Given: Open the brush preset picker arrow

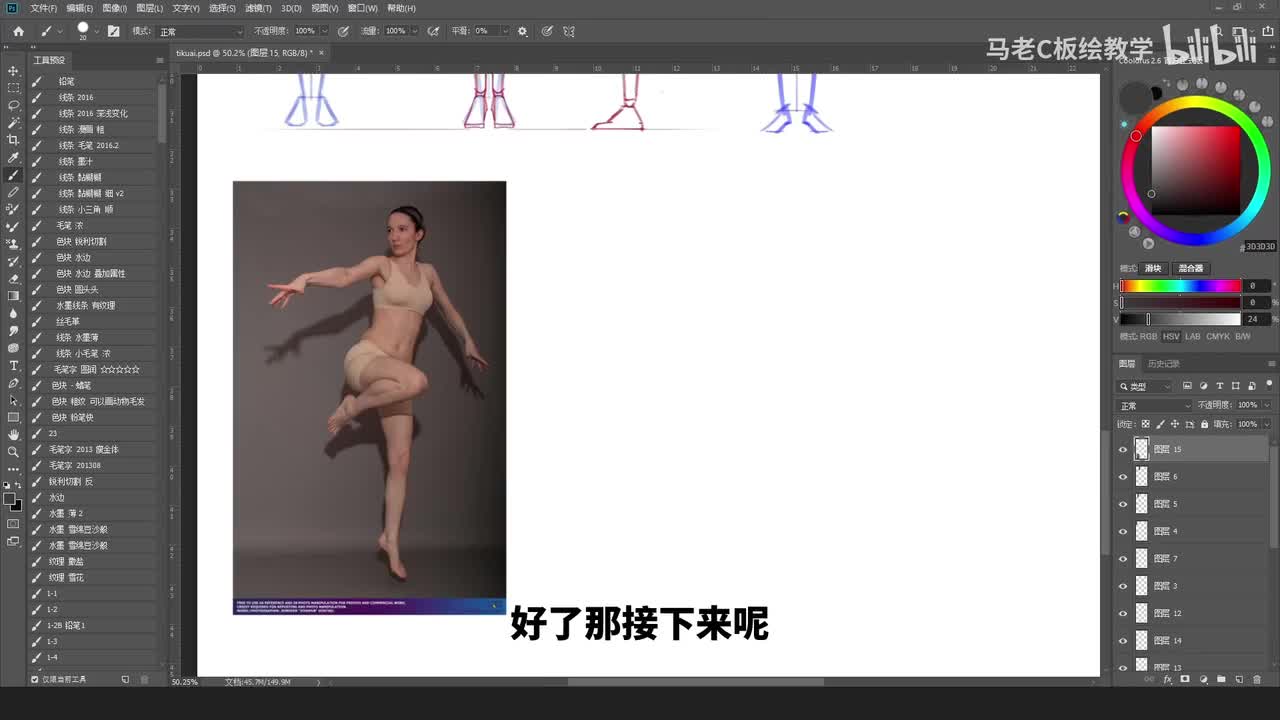Looking at the screenshot, I should click(x=96, y=31).
